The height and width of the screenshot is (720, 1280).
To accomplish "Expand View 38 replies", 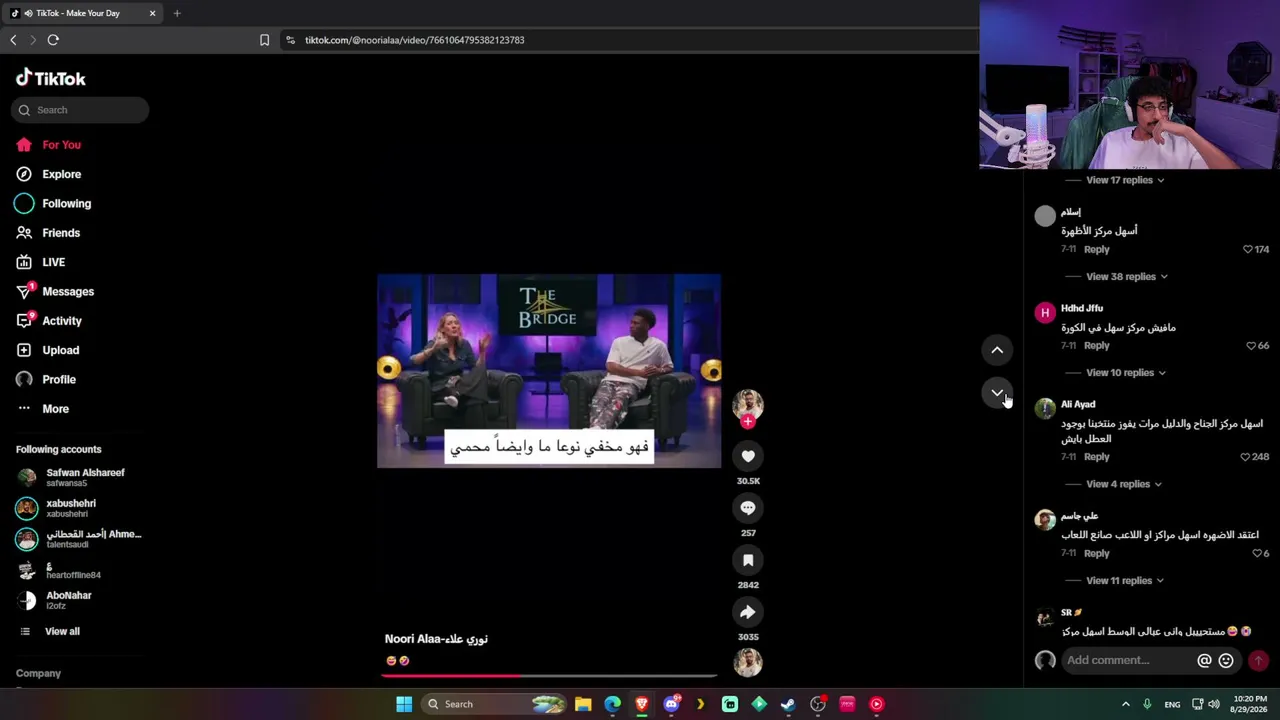I will (1127, 276).
